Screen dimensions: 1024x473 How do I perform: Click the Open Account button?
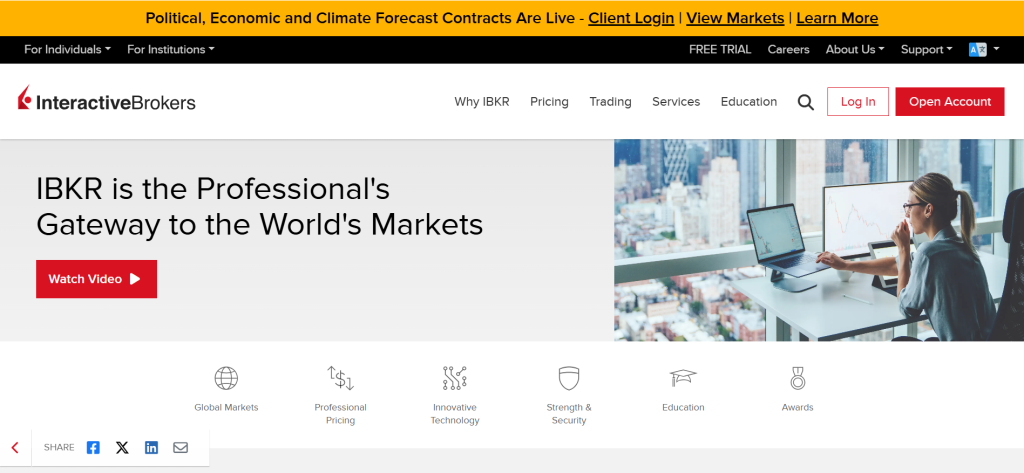pyautogui.click(x=950, y=102)
